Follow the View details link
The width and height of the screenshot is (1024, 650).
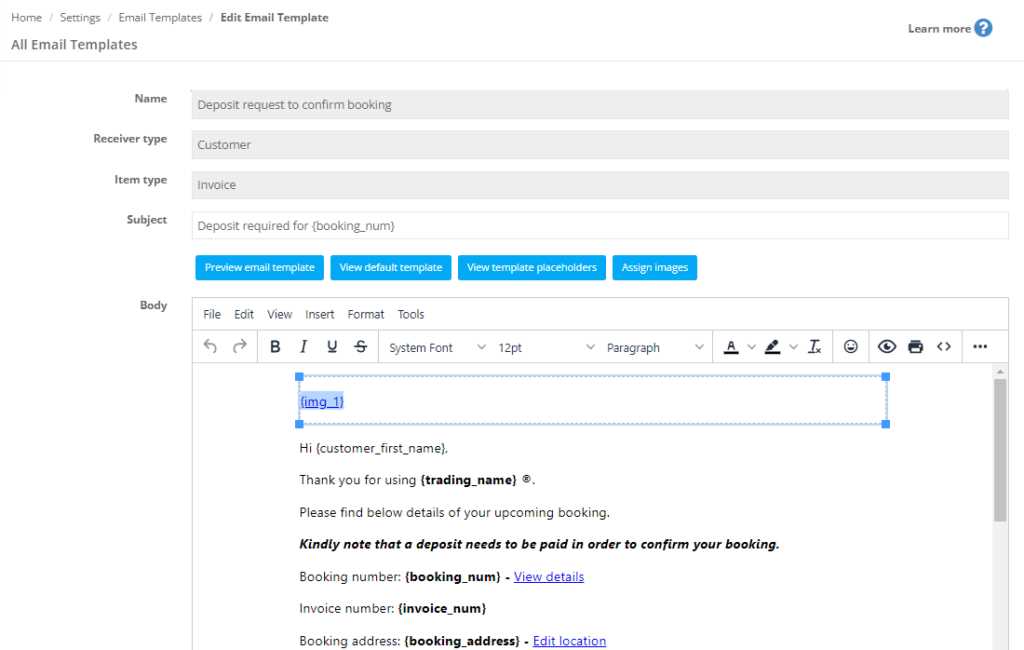click(x=549, y=577)
